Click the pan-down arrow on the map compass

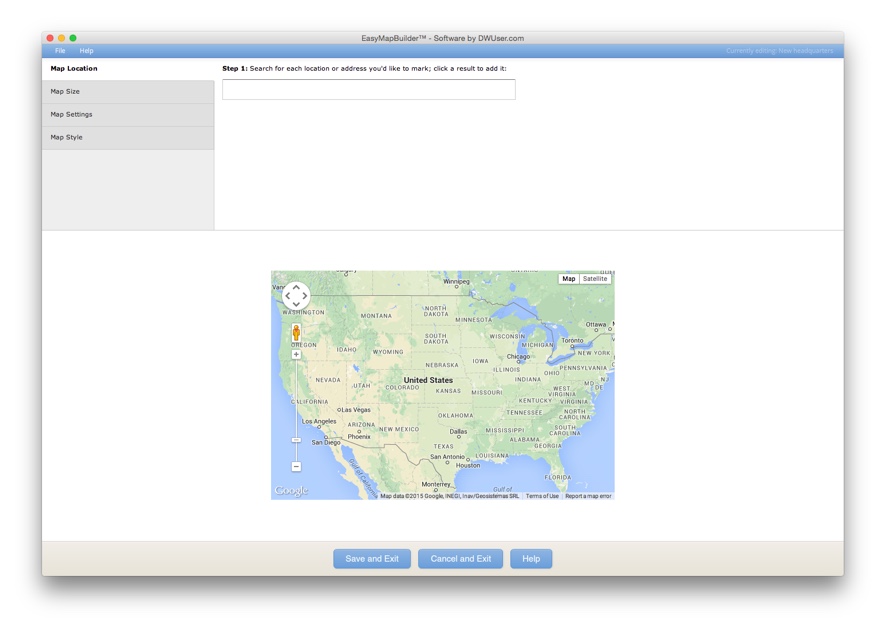tap(296, 304)
